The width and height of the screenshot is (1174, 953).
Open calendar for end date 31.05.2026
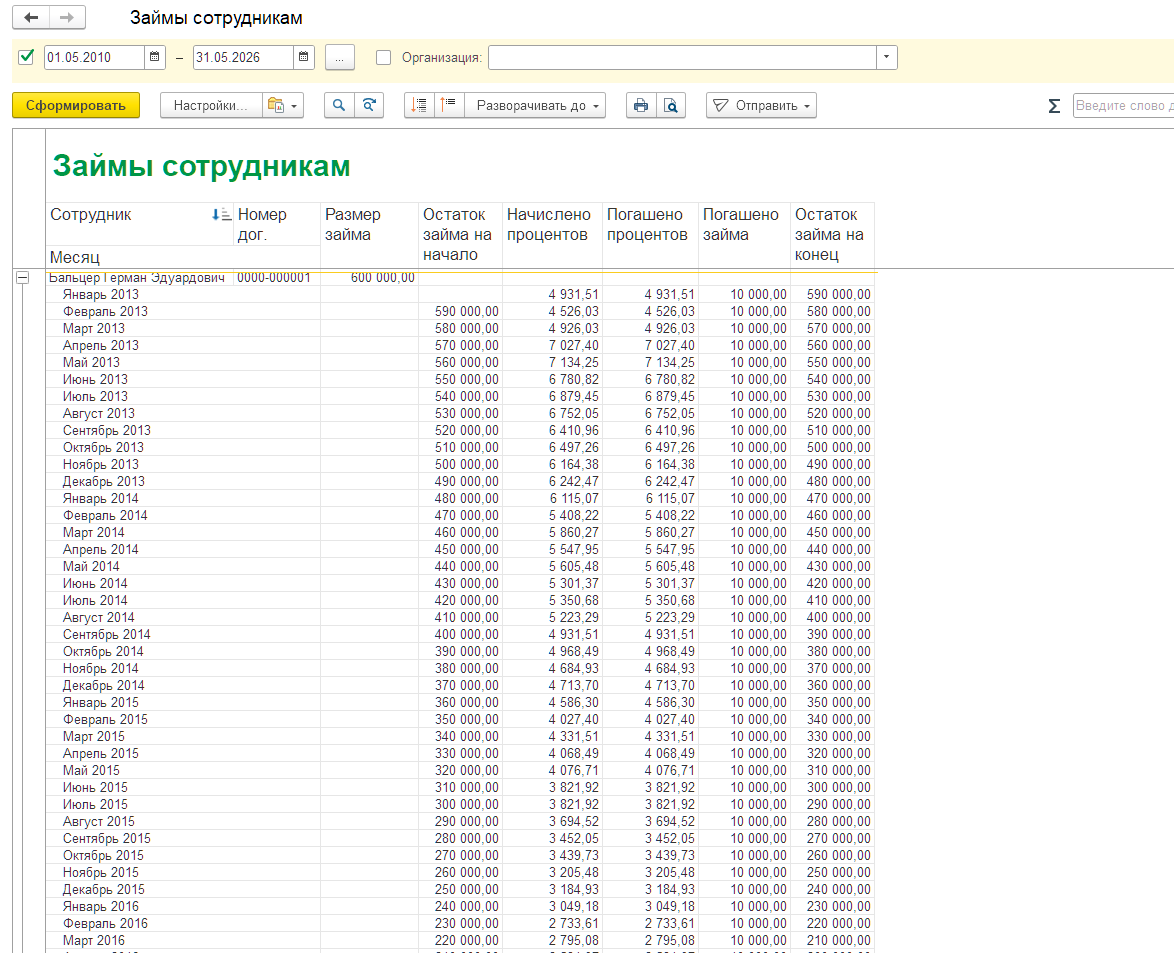(303, 57)
